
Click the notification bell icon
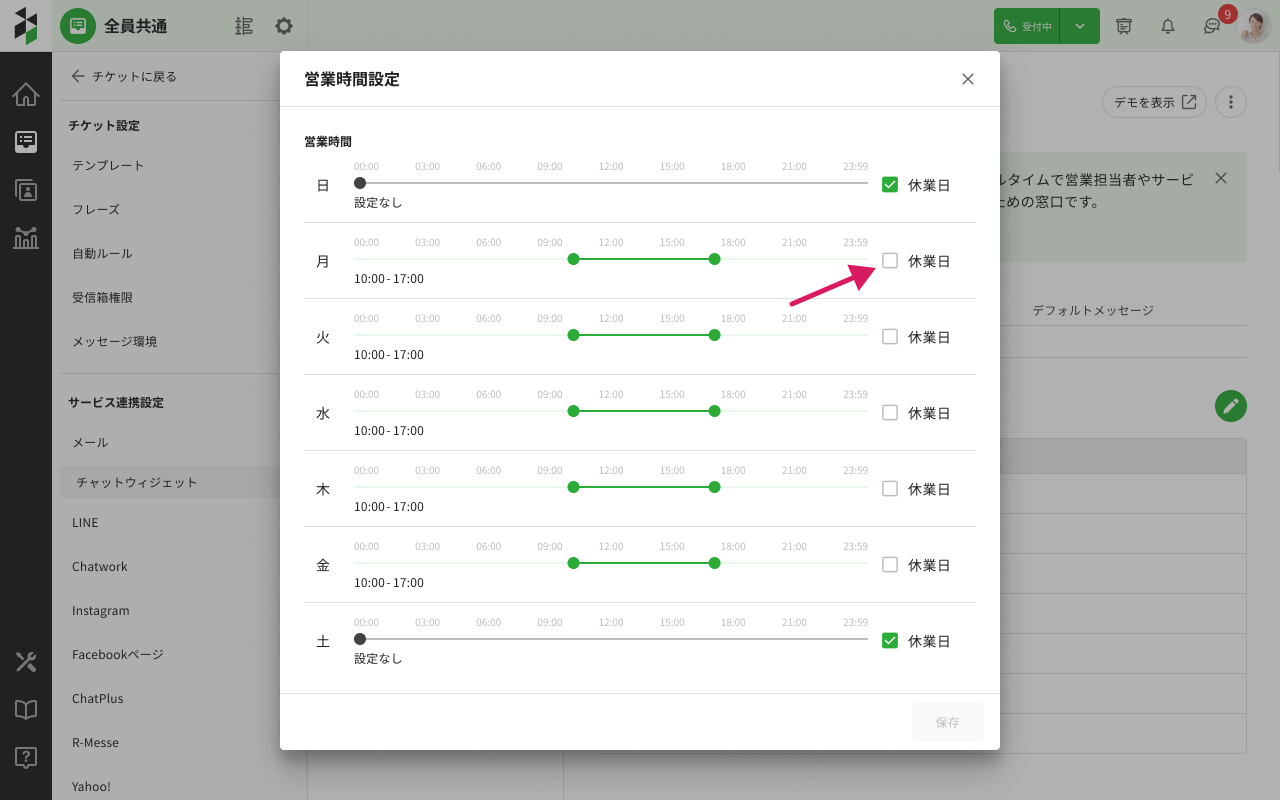[1167, 26]
